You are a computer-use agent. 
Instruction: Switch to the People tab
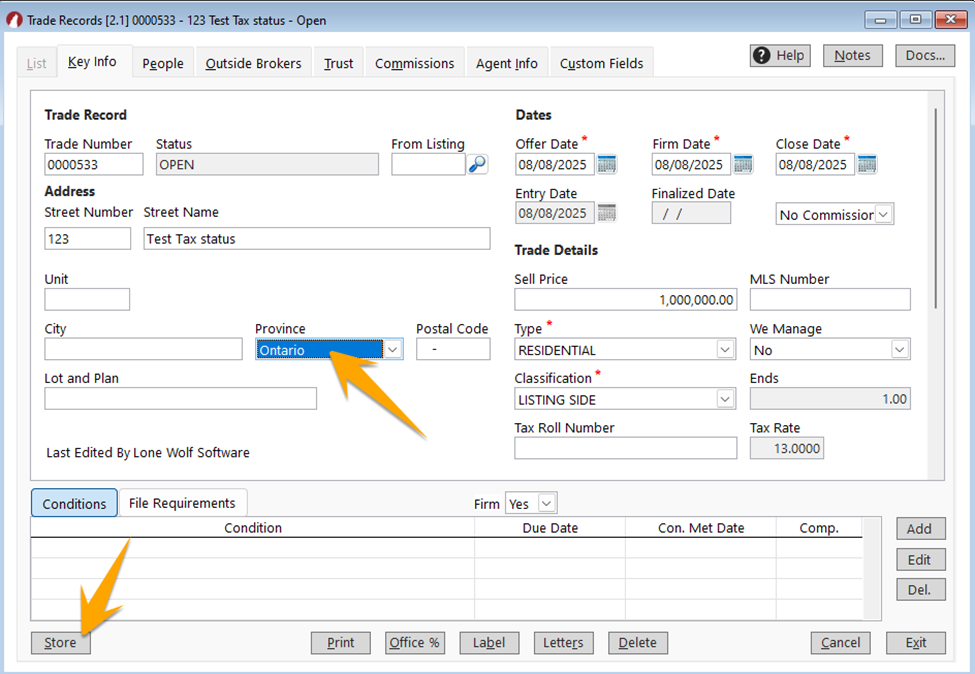click(x=162, y=62)
